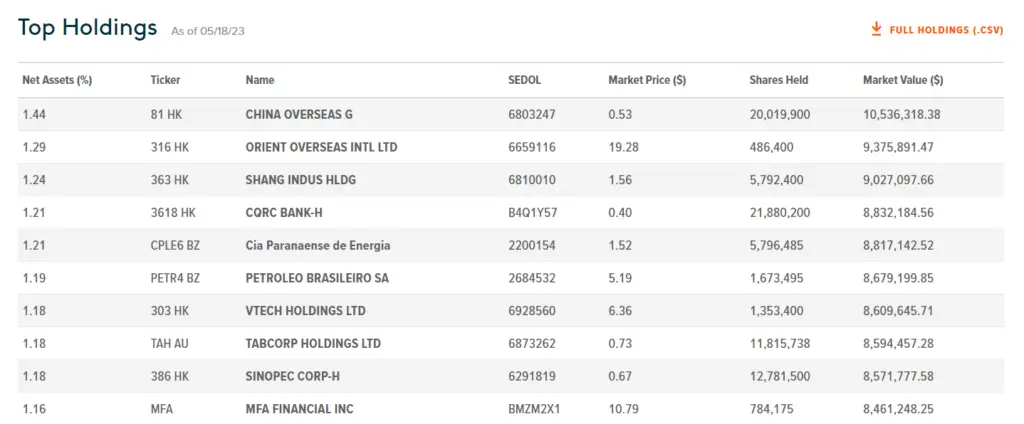Click SEDOL 6803247
The image size is (1024, 424).
(532, 114)
